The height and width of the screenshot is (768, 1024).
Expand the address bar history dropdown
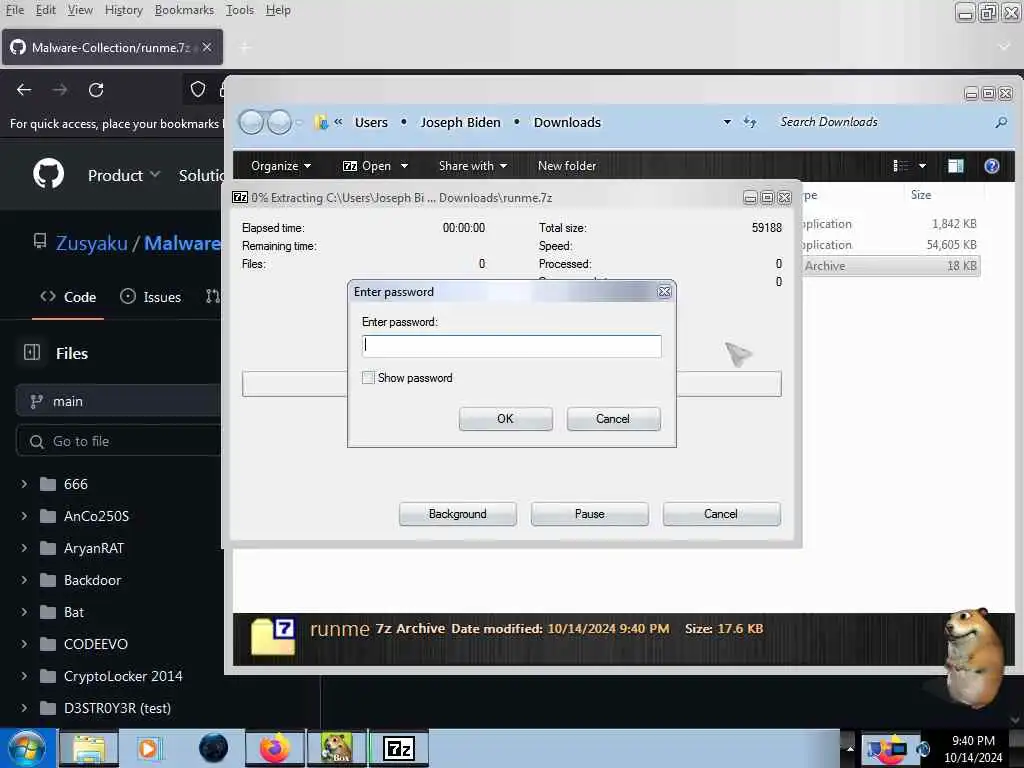click(727, 122)
